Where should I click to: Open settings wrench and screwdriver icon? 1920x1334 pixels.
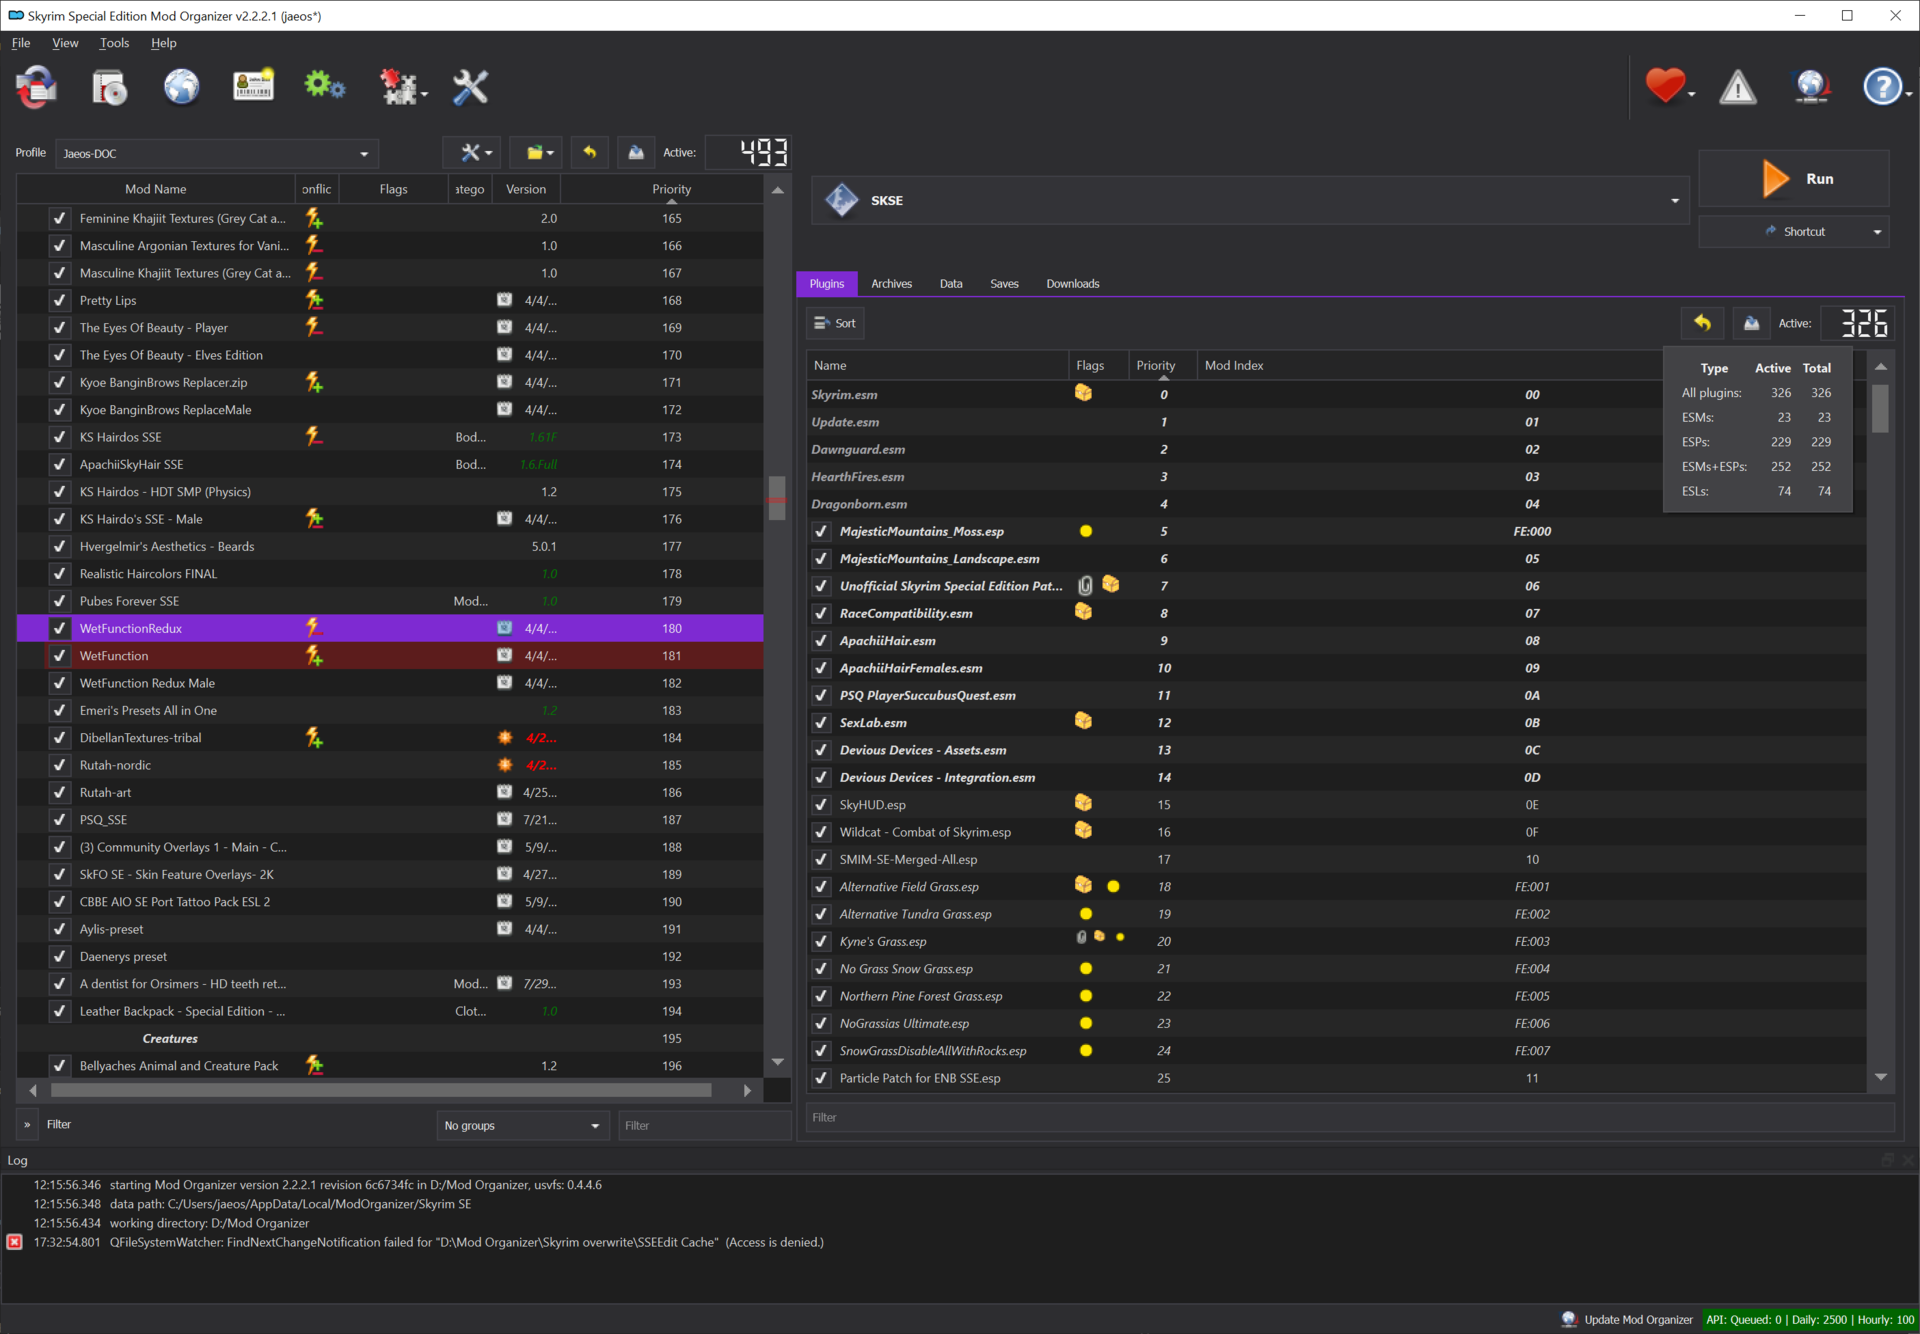pos(470,87)
